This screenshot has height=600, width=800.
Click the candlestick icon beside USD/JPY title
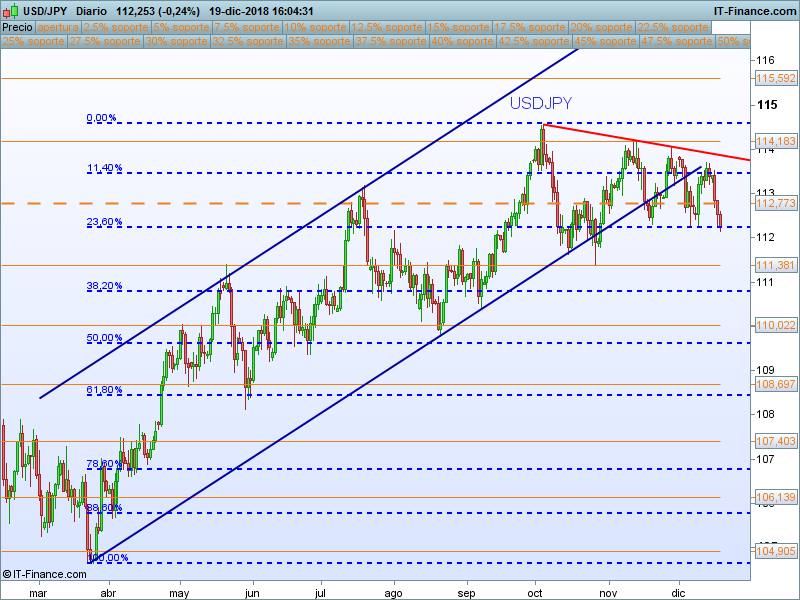pyautogui.click(x=10, y=11)
